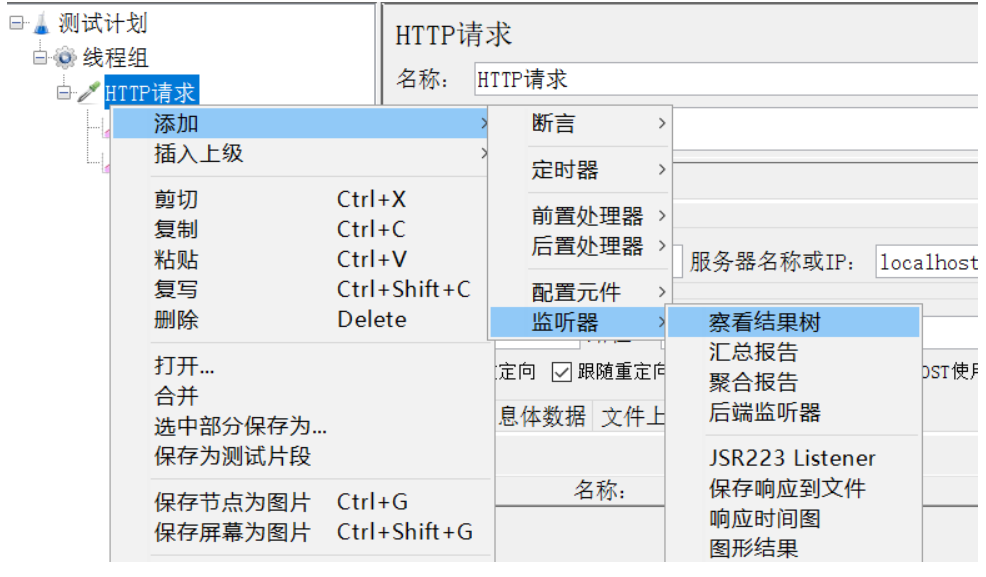Choose 保存为测试片段 menu entry

click(x=301, y=456)
